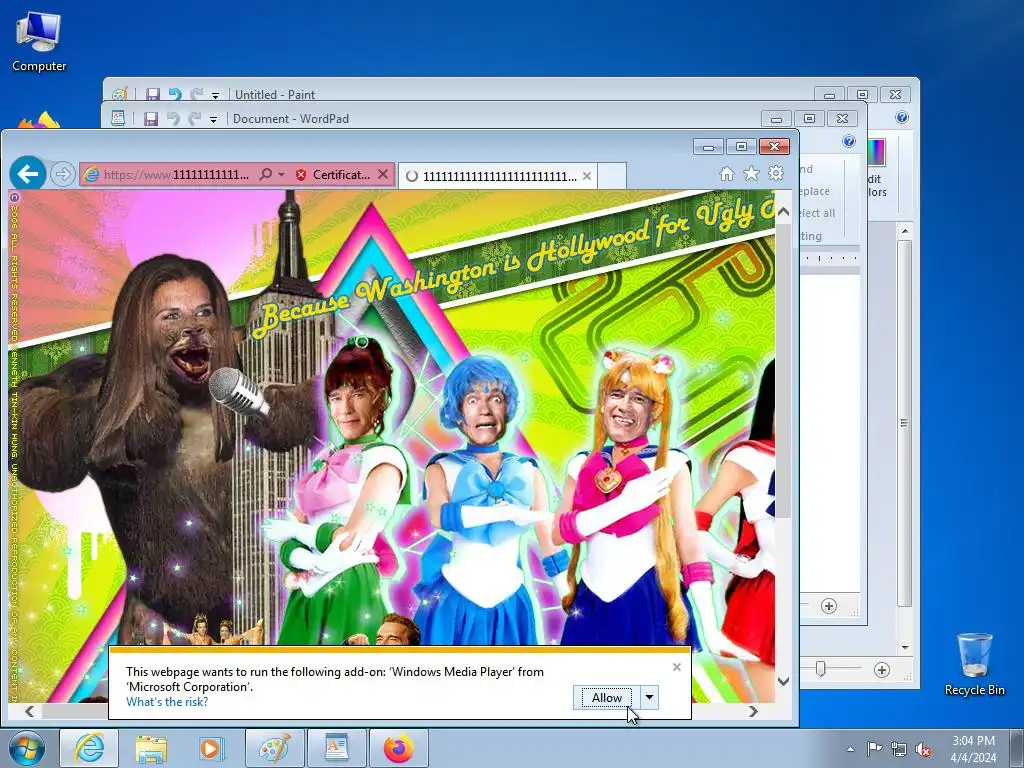Show hidden tray icons arrow
1024x768 pixels.
(x=850, y=749)
